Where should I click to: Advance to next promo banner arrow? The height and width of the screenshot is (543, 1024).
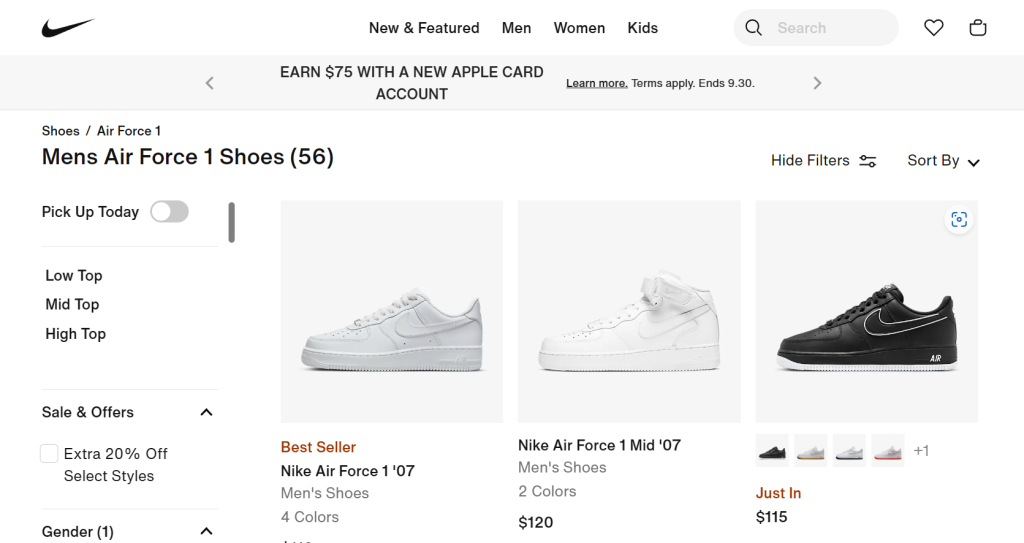click(x=817, y=83)
